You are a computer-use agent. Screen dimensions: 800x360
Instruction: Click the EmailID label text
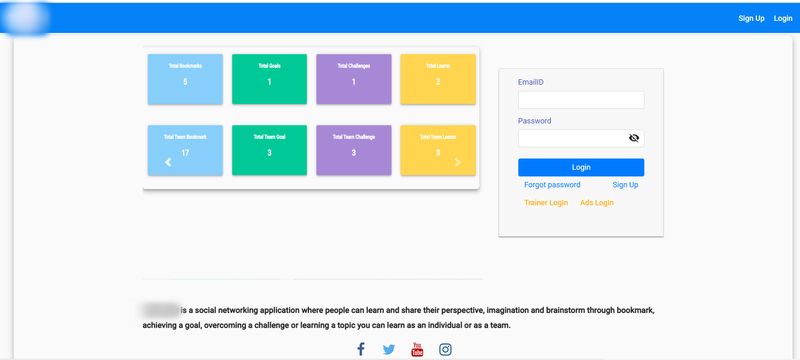[x=531, y=82]
